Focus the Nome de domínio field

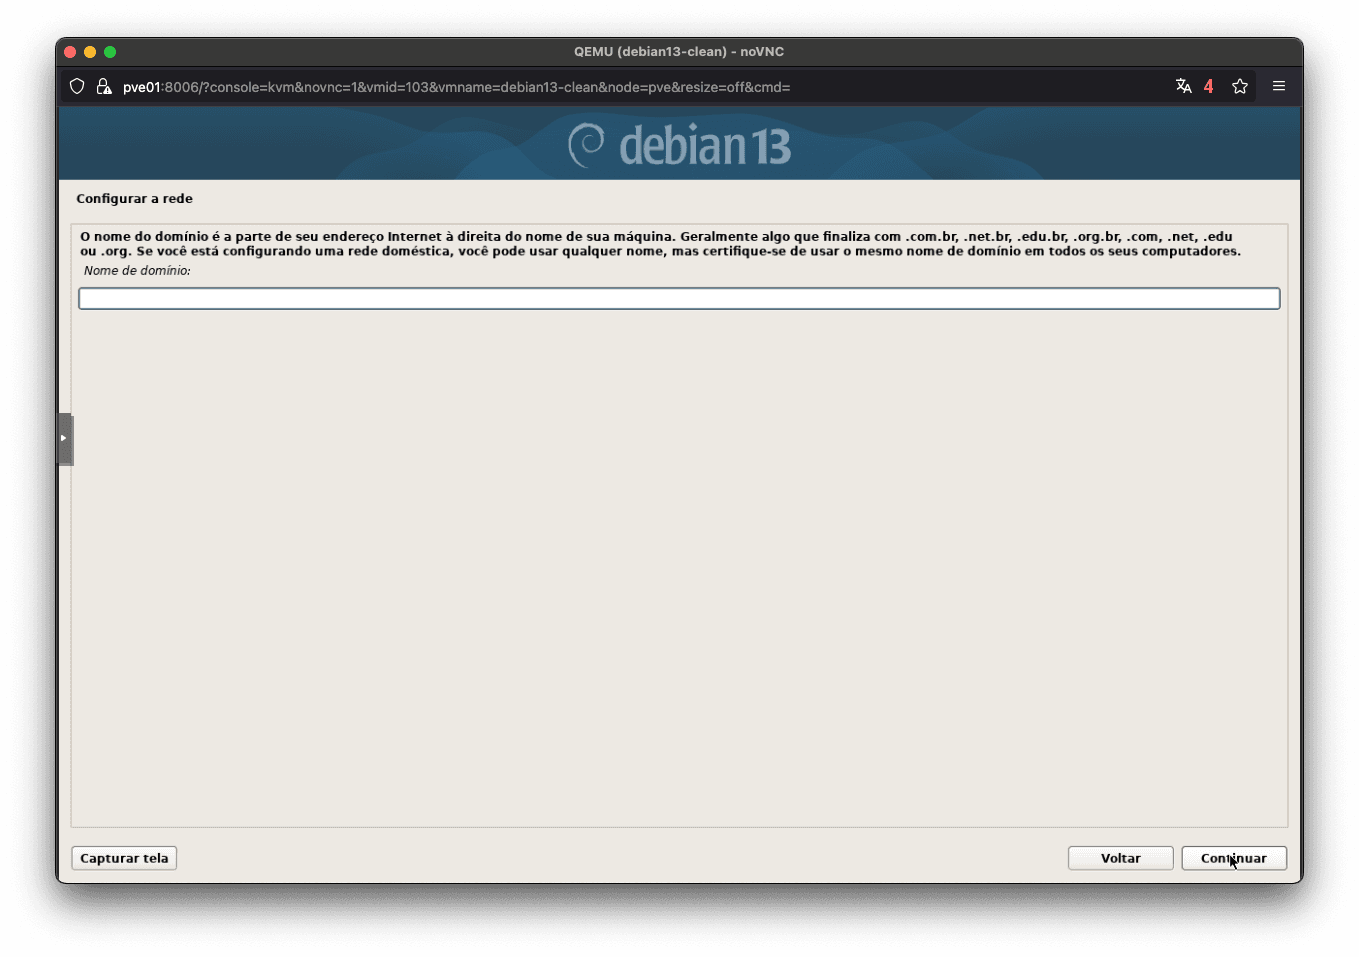click(x=679, y=298)
